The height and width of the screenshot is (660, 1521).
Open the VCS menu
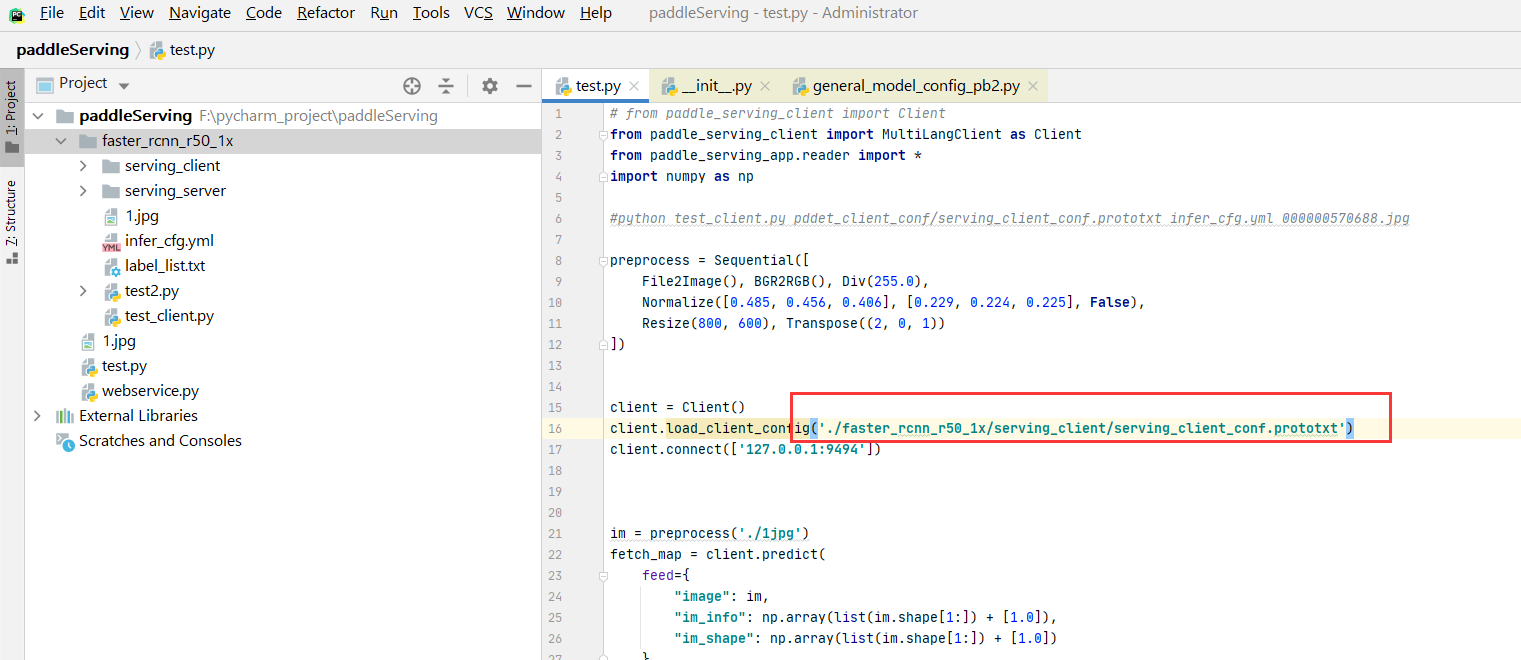(x=478, y=12)
